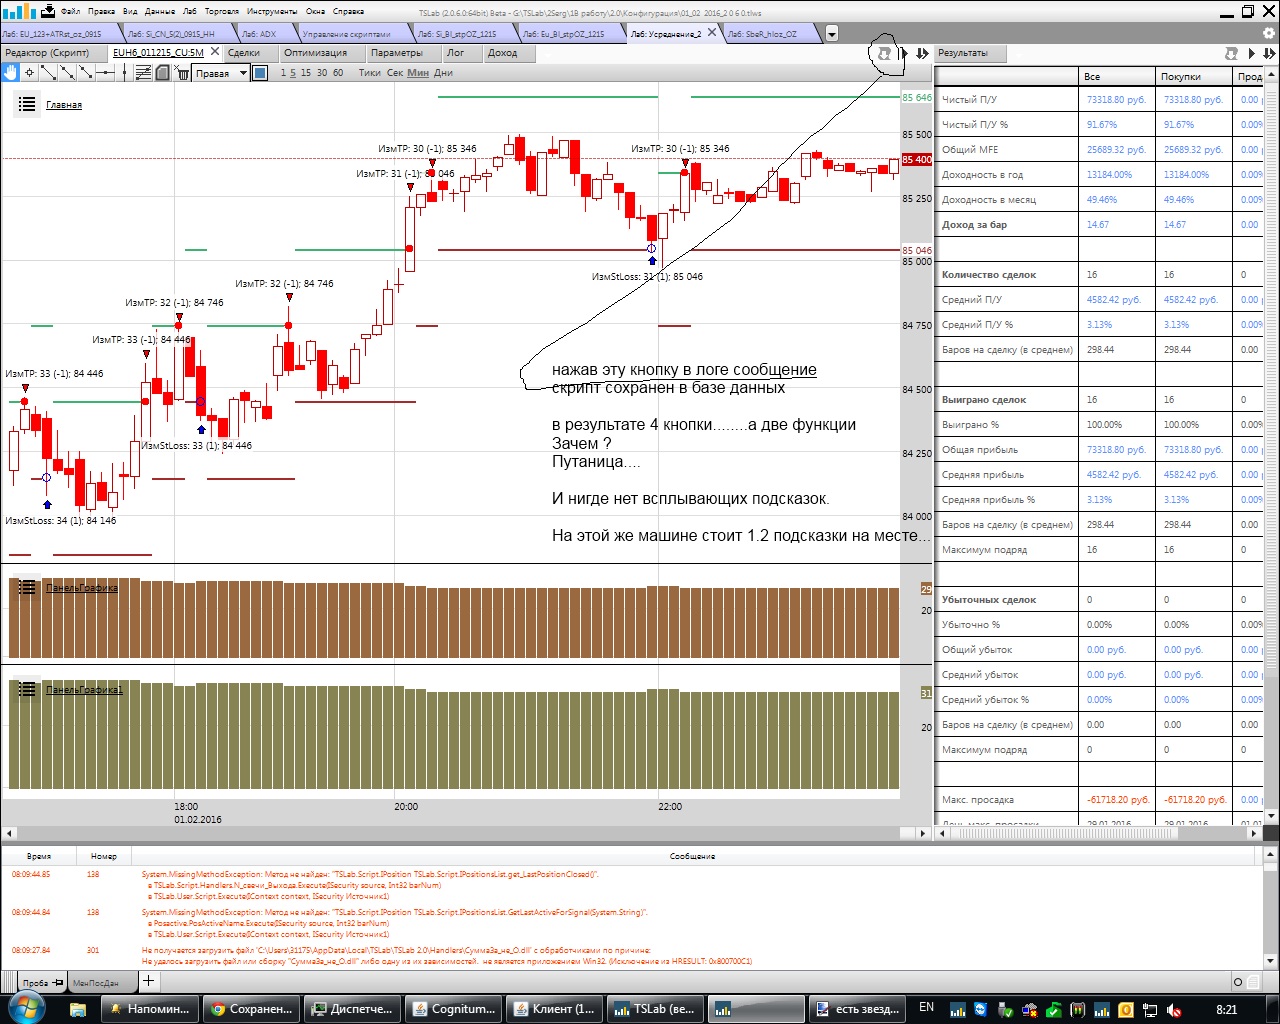Screen dimensions: 1280x1024
Task: Open the Данные menu
Action: [x=160, y=11]
